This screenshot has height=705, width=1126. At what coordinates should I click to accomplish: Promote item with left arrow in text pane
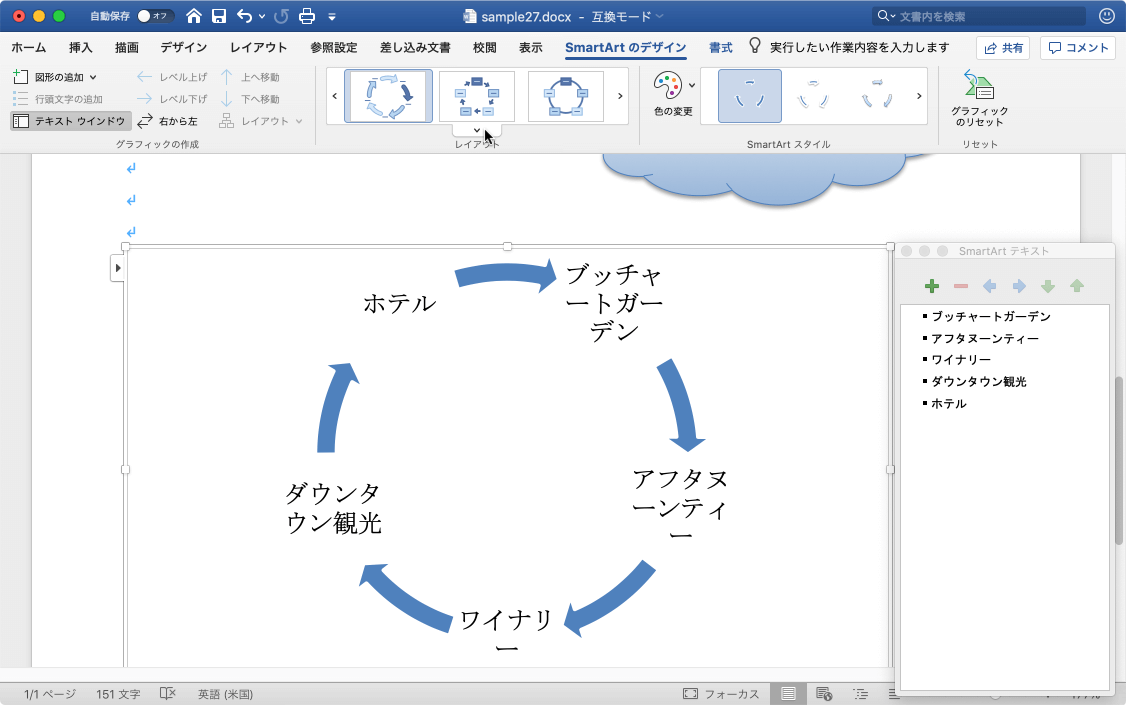tap(990, 286)
